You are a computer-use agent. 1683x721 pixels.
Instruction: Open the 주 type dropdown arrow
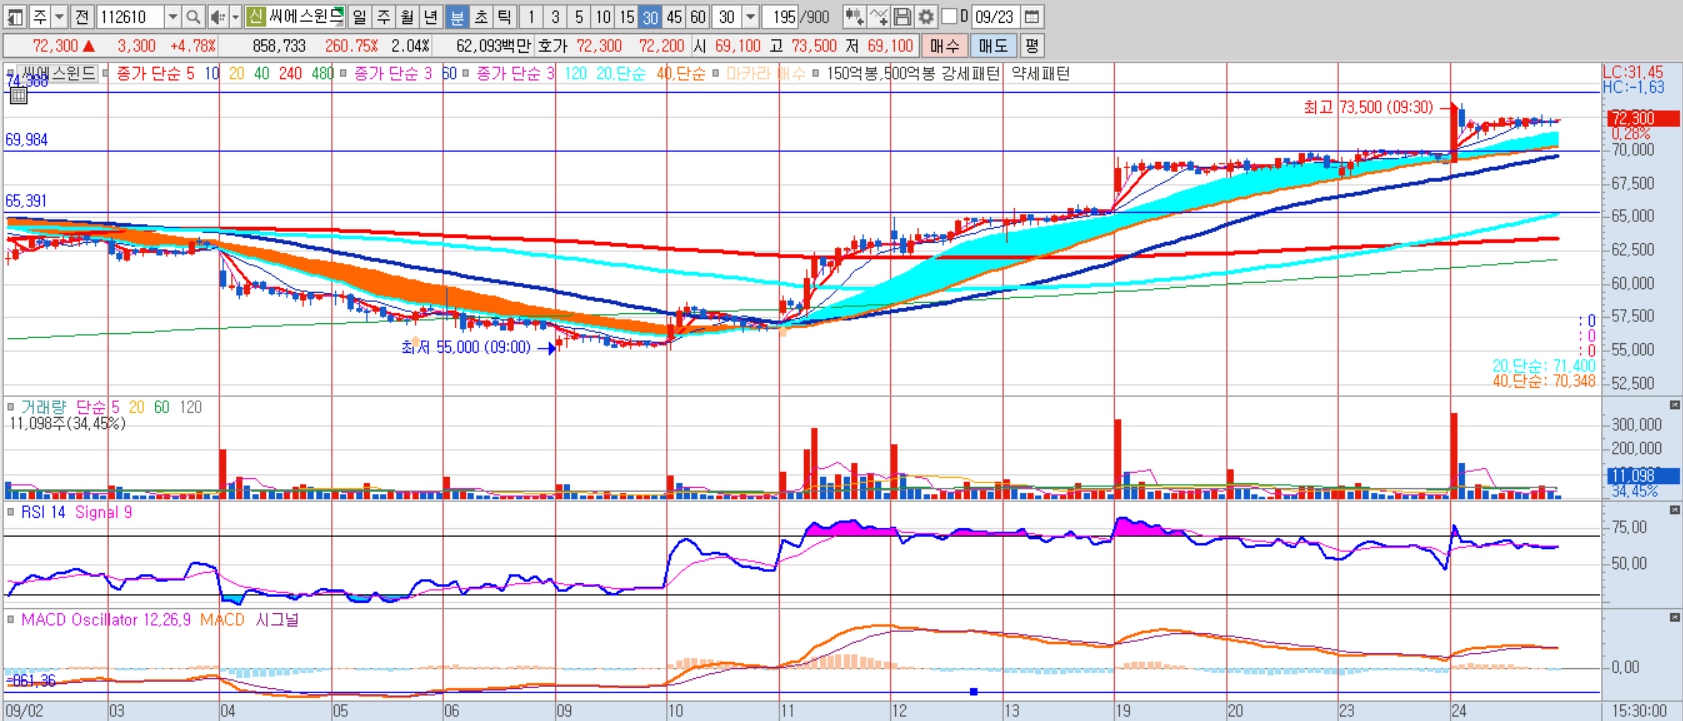[x=60, y=17]
